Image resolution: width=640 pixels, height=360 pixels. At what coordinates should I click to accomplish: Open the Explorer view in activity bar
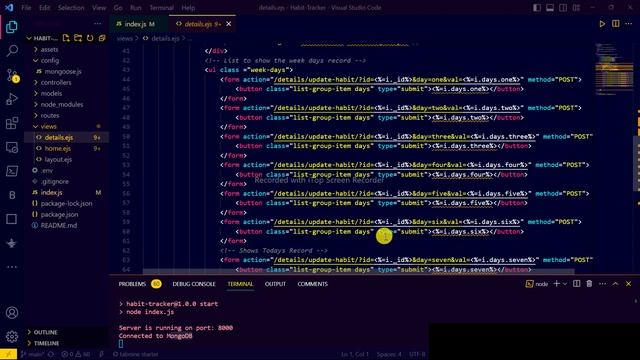pyautogui.click(x=11, y=27)
